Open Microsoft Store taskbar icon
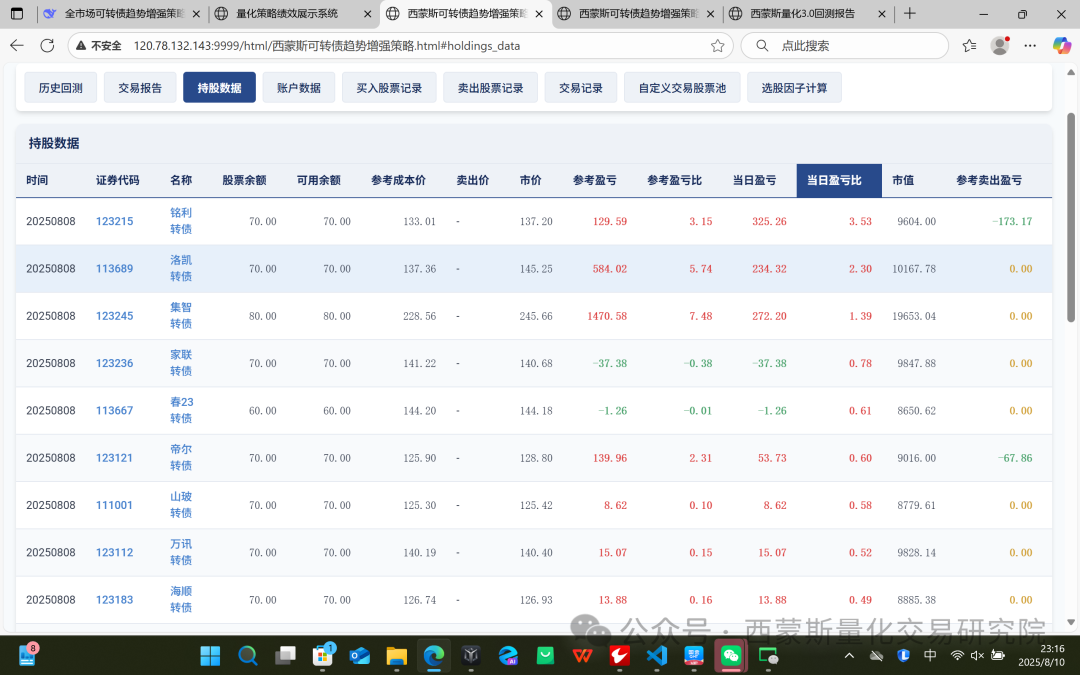The width and height of the screenshot is (1080, 675). click(x=322, y=655)
